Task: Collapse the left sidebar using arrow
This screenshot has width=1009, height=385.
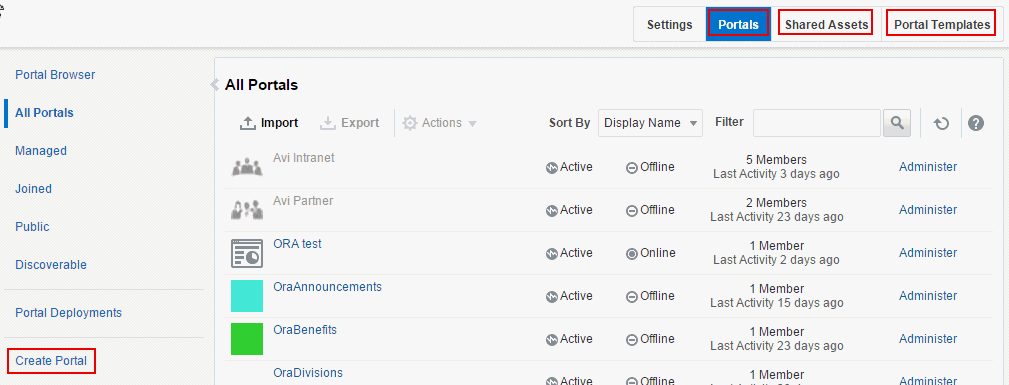Action: 215,85
